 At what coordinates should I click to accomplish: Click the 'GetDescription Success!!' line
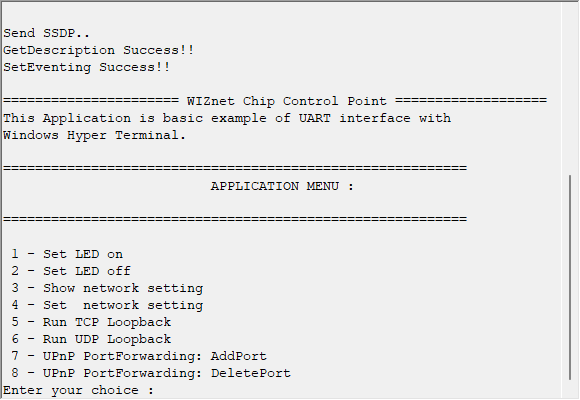coord(99,50)
